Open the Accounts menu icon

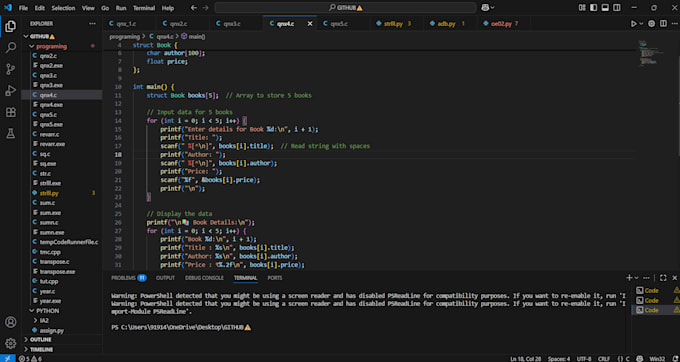pyautogui.click(x=10, y=322)
